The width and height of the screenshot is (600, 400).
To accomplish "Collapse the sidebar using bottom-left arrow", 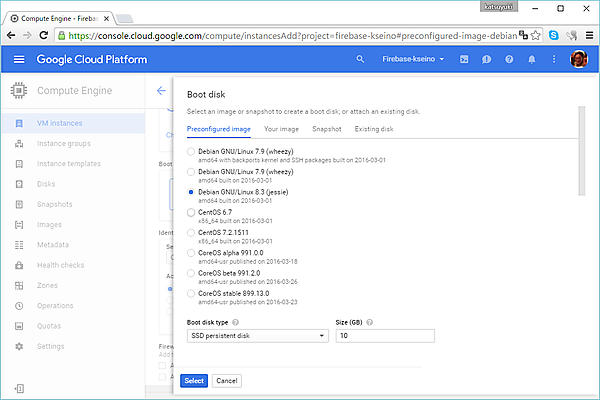I will coord(18,388).
